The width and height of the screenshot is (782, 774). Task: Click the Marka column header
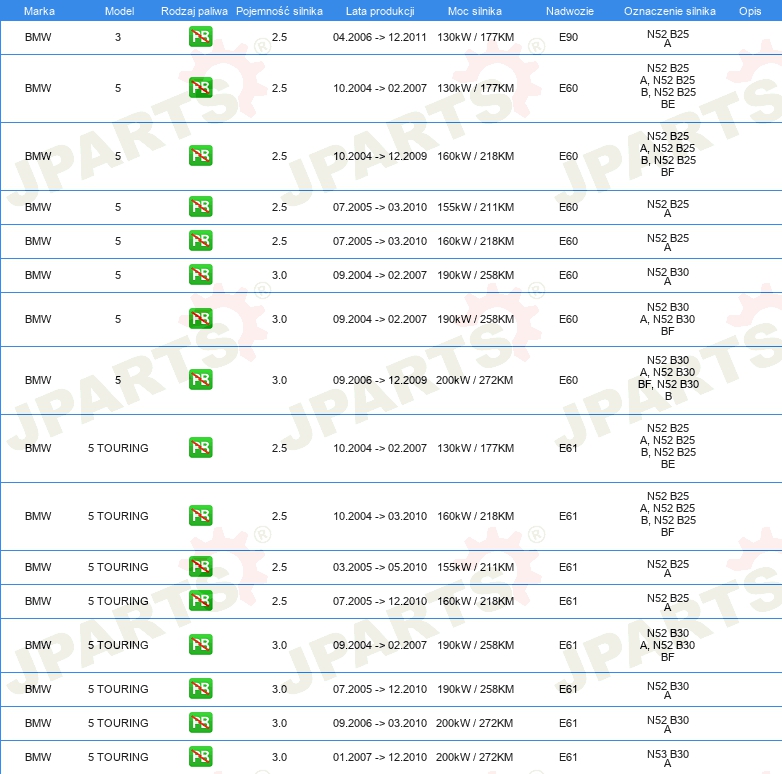click(x=39, y=10)
